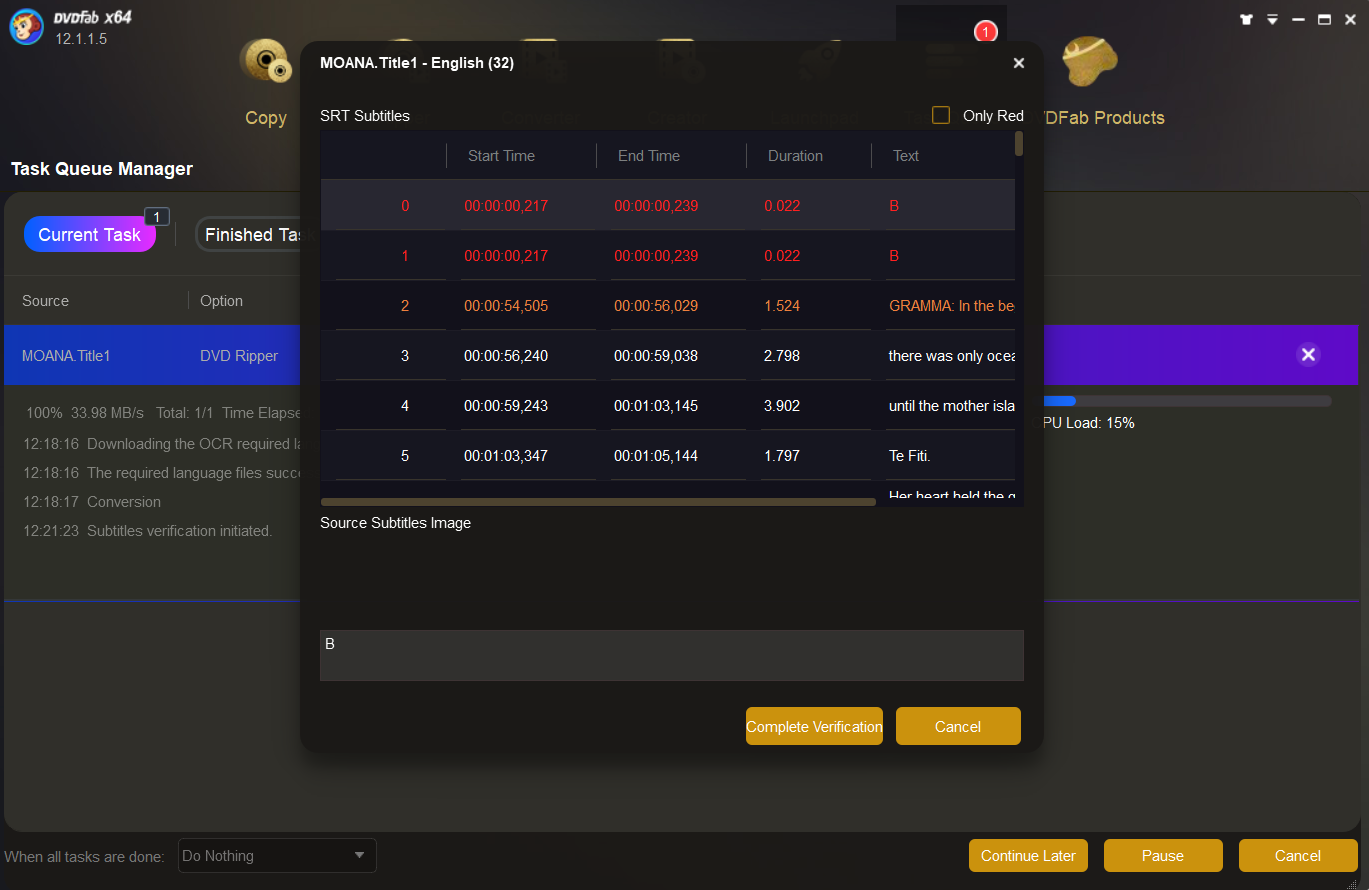Screen dimensions: 1369x890
Task: Click the Duration column header
Action: tap(795, 156)
